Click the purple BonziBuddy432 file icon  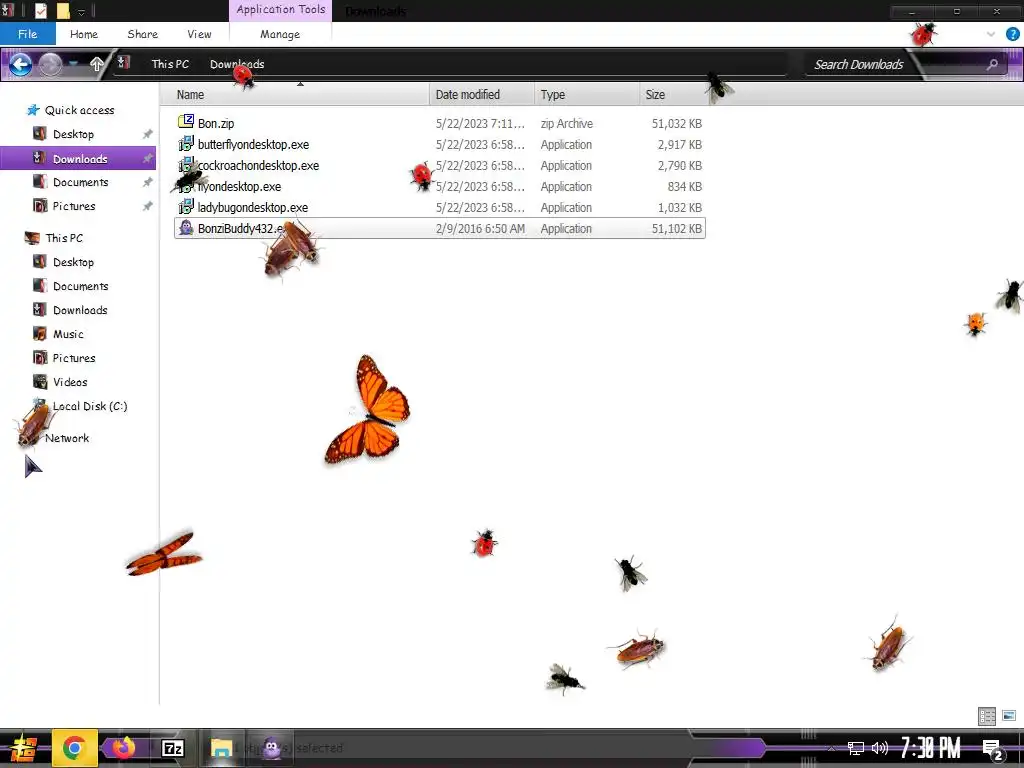tap(186, 228)
